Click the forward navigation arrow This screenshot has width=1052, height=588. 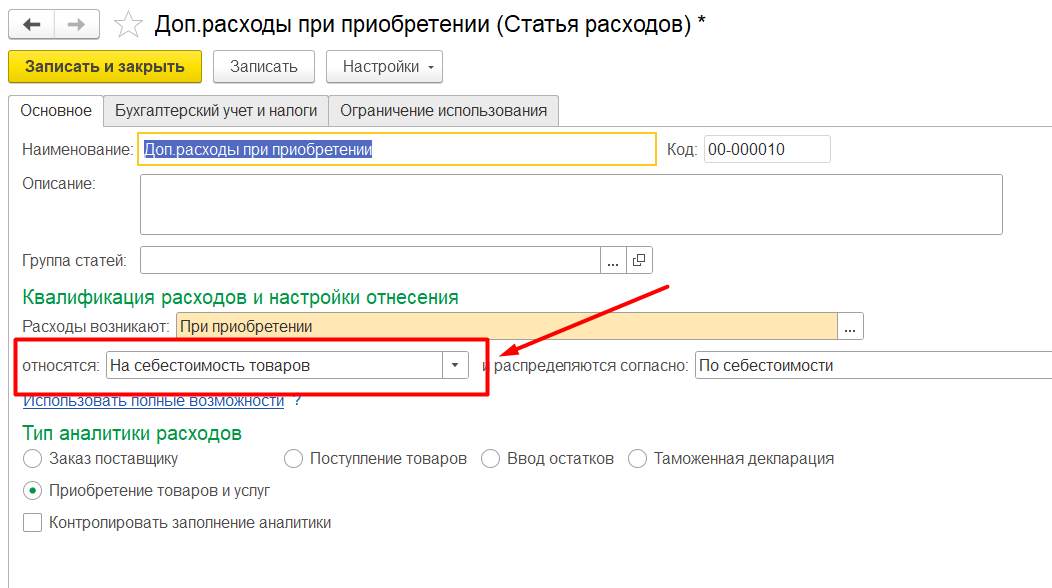point(76,24)
